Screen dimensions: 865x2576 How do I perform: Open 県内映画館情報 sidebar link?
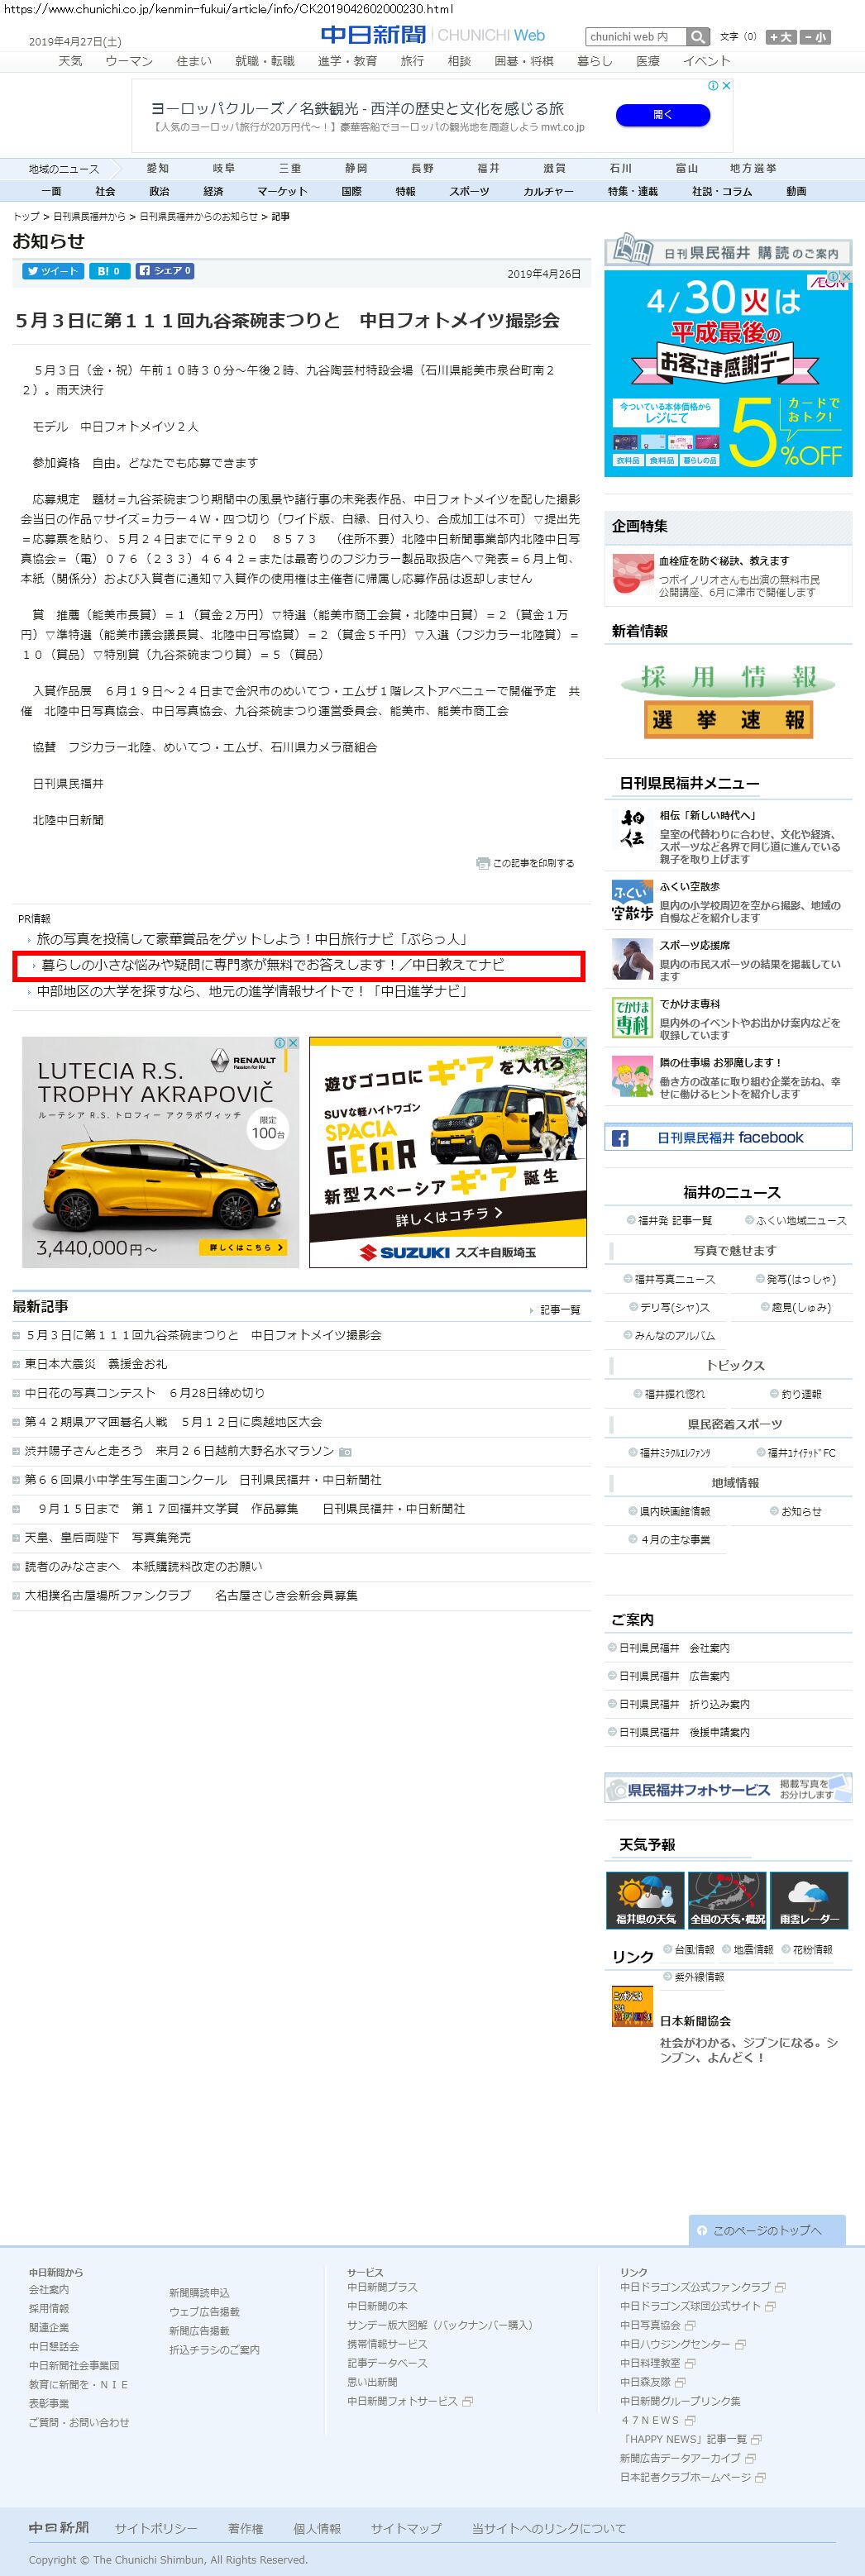(675, 1511)
